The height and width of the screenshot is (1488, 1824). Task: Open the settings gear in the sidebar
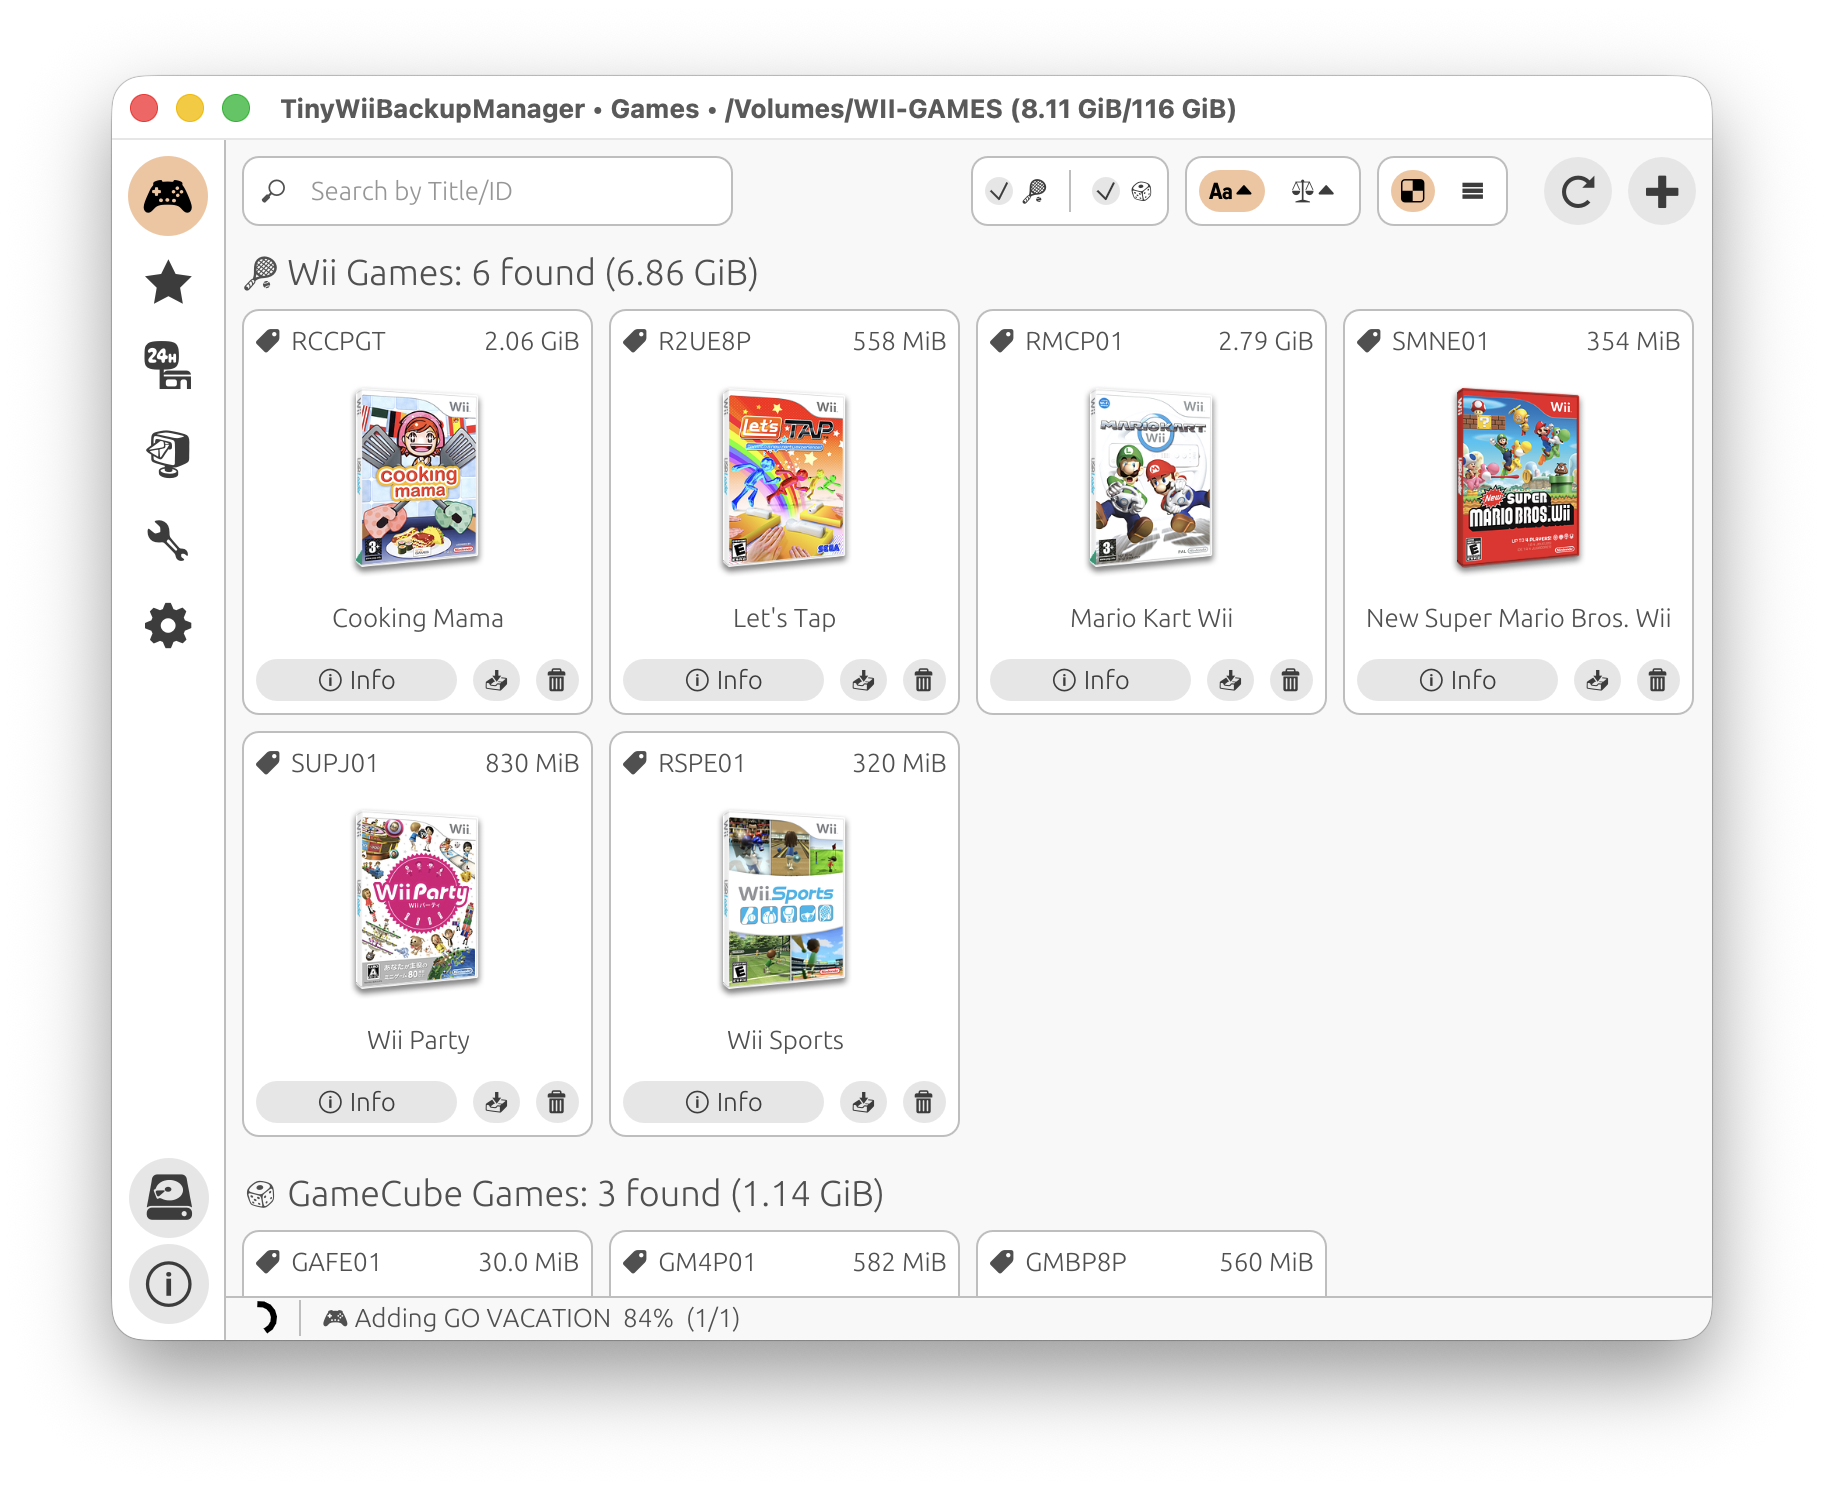[168, 626]
